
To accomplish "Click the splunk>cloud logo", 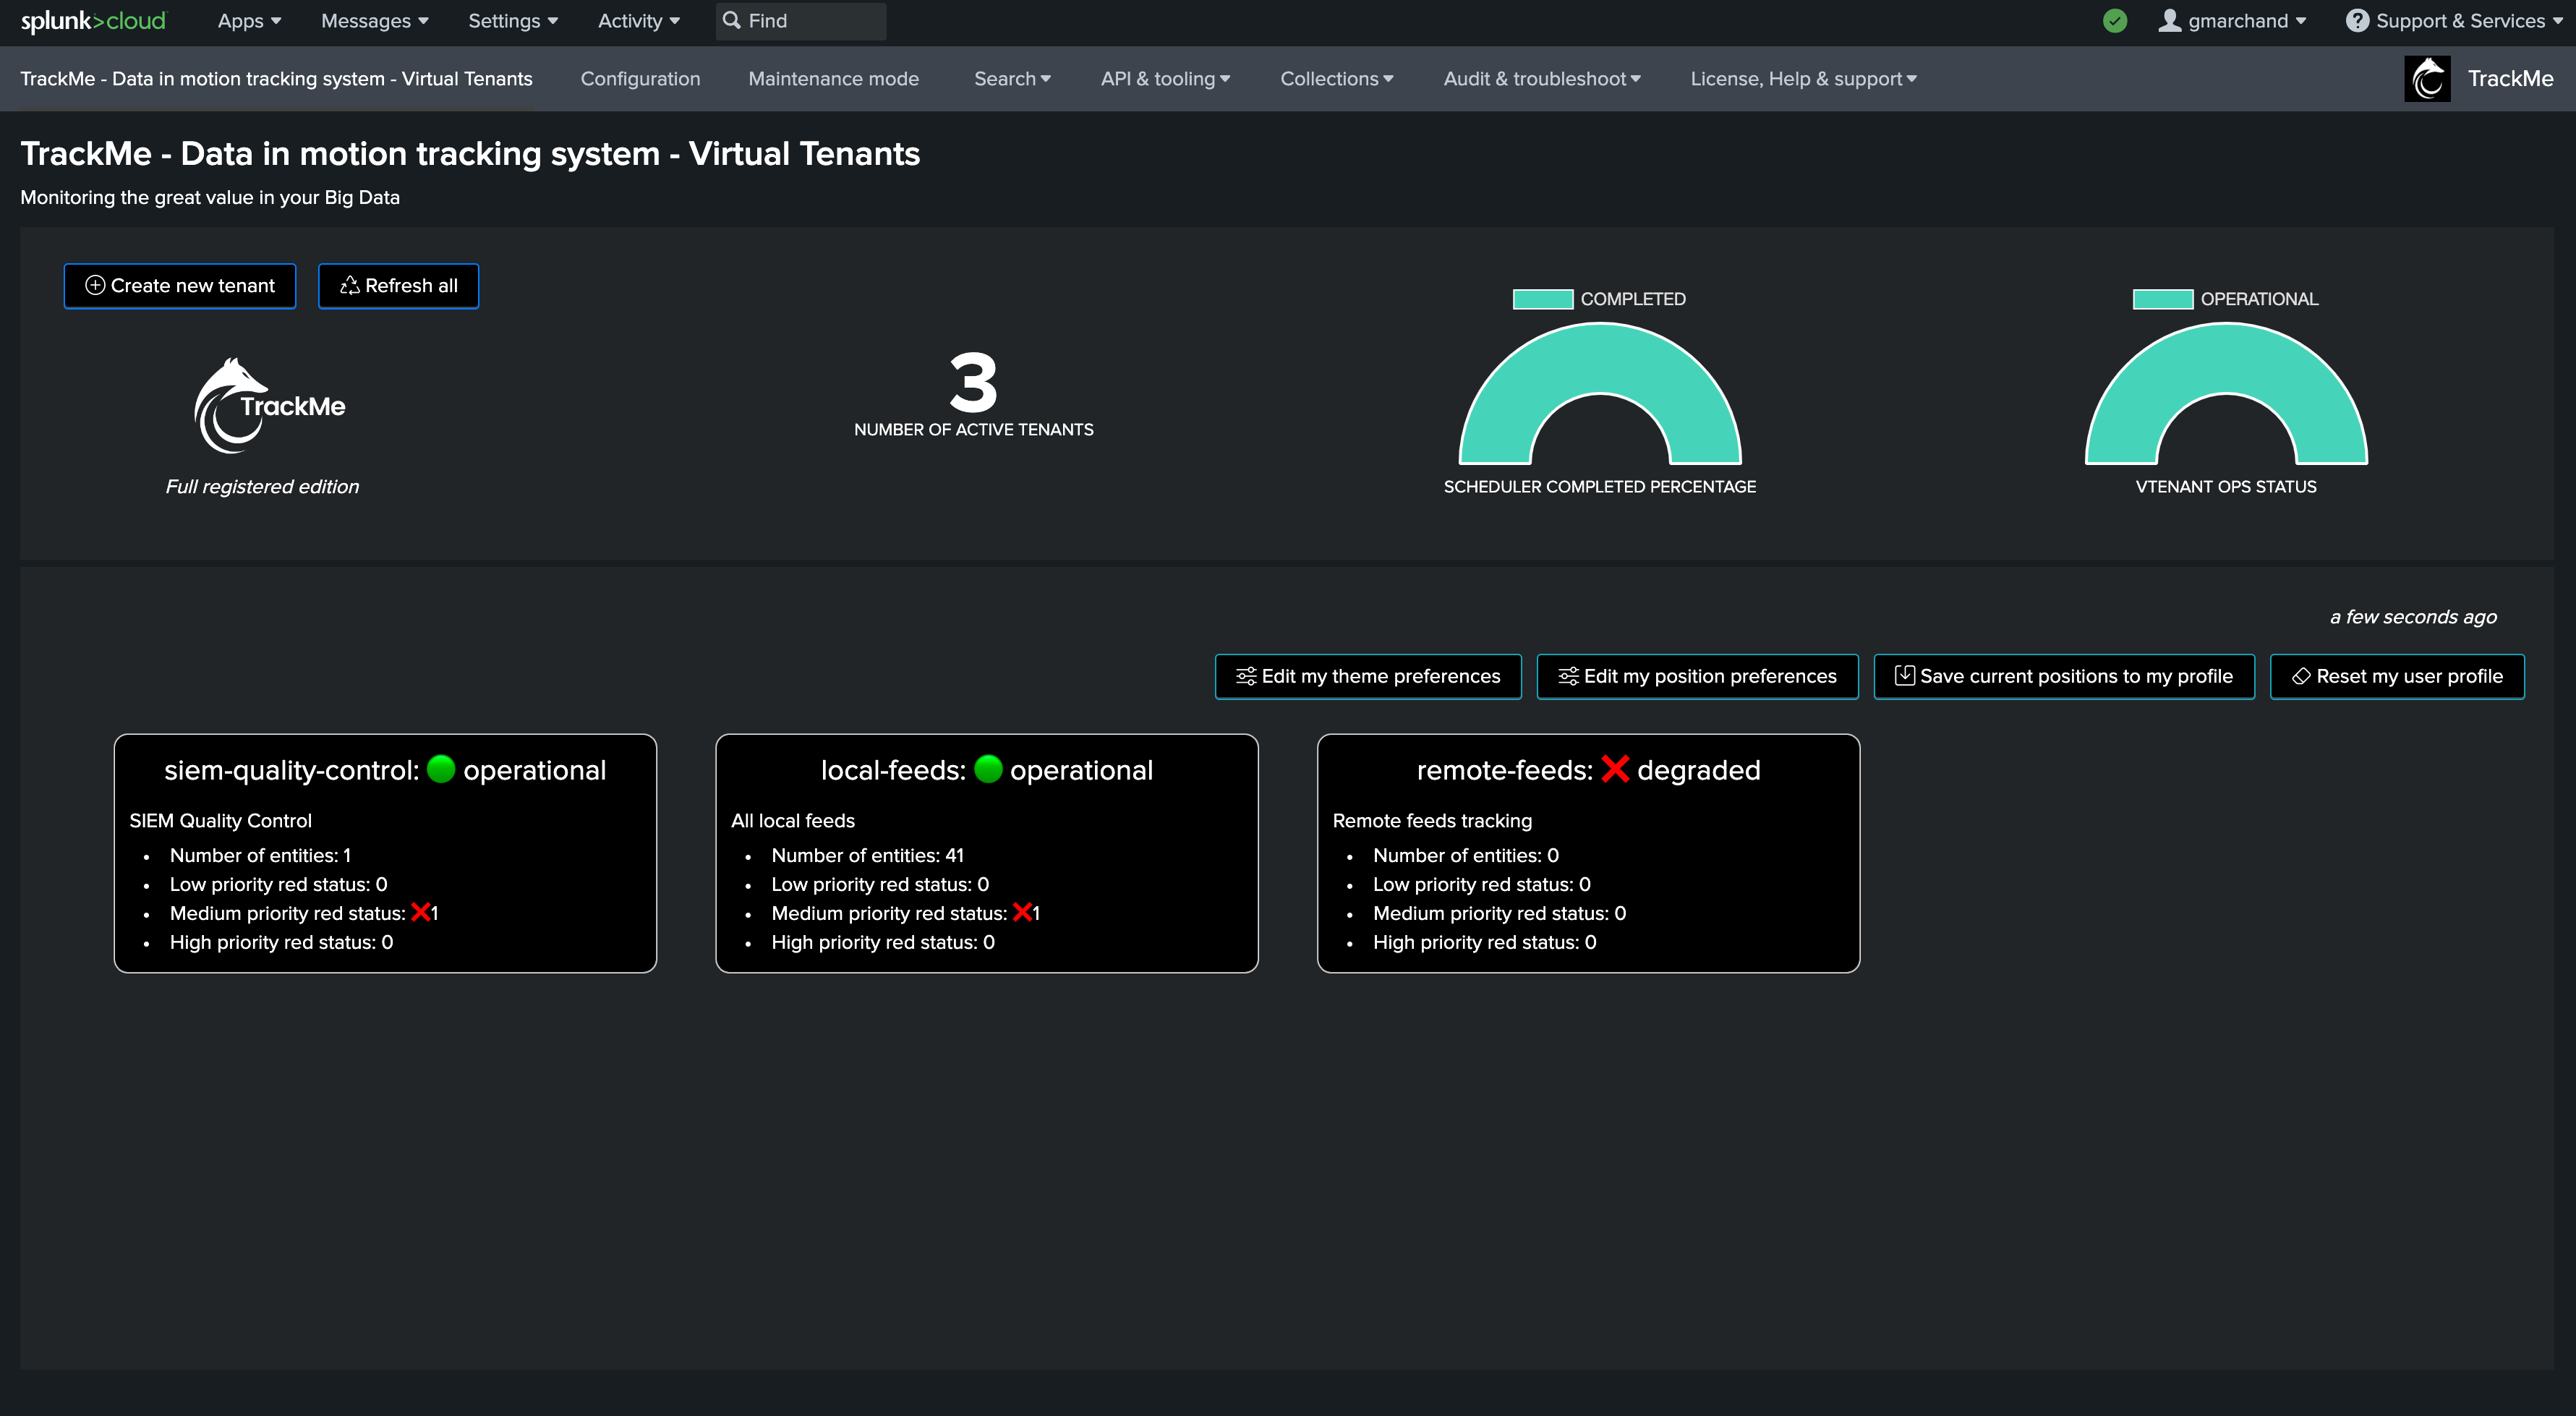I will (x=93, y=21).
